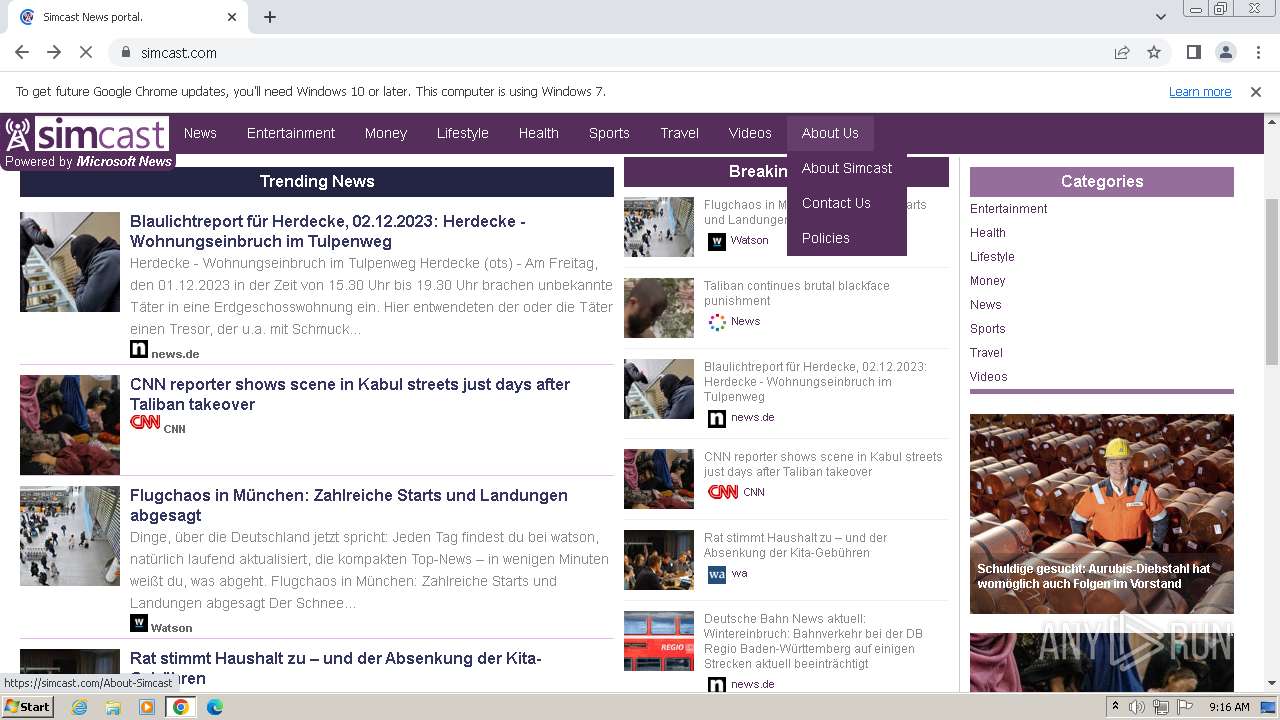Click the volume icon in system tray

(x=1137, y=707)
